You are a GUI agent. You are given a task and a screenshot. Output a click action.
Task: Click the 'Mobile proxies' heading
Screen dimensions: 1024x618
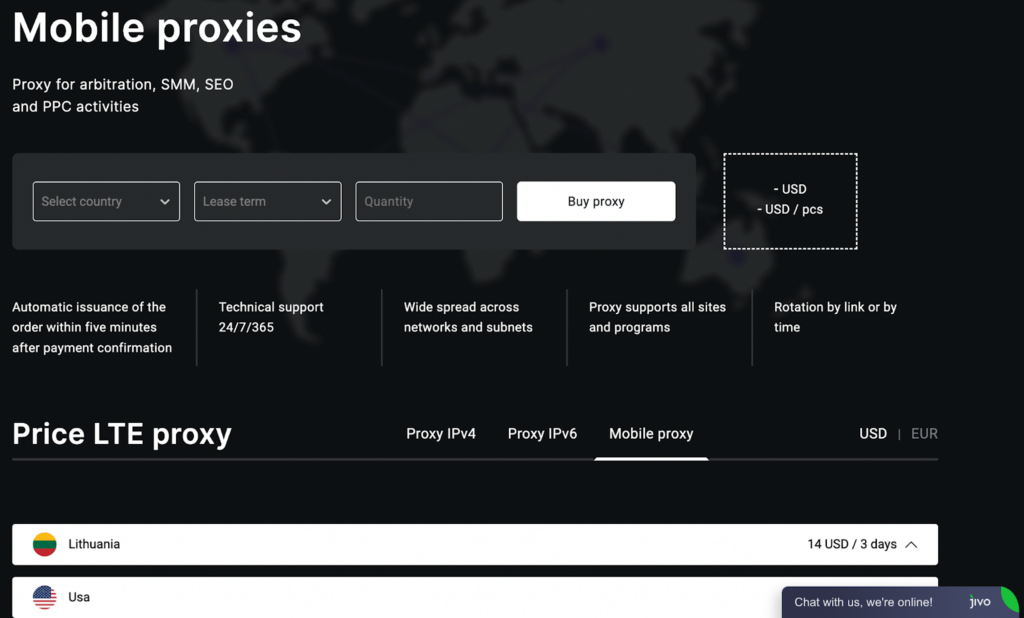coord(157,28)
